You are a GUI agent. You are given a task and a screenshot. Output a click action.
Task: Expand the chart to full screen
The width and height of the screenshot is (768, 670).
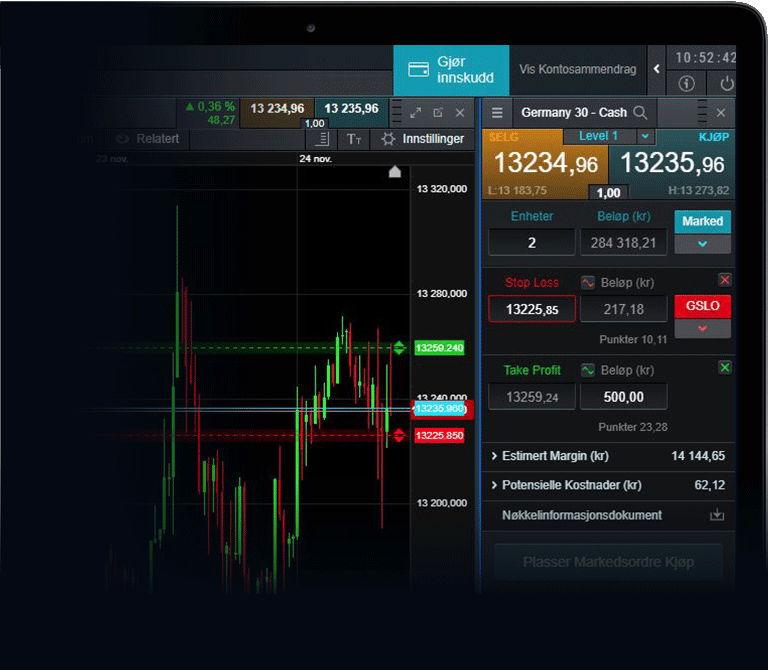pyautogui.click(x=416, y=113)
